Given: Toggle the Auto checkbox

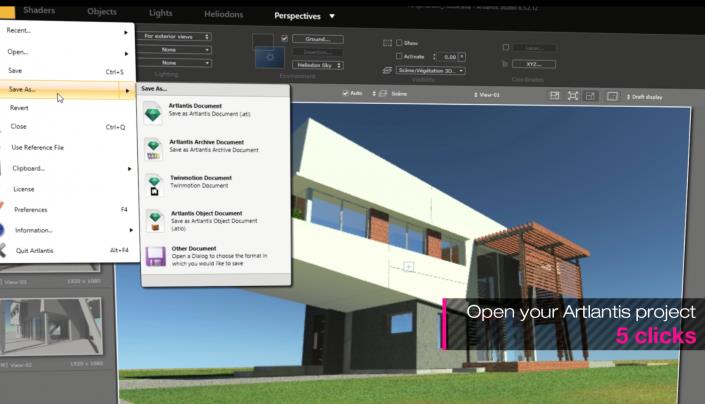Looking at the screenshot, I should pos(345,93).
